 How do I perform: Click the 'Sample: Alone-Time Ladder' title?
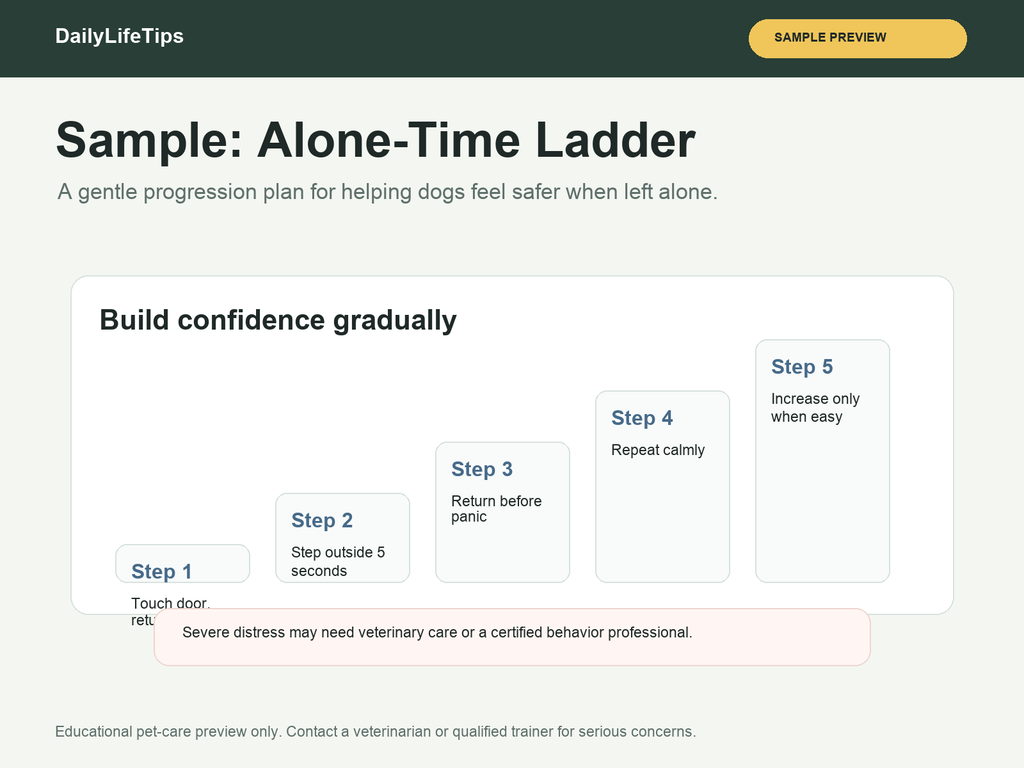click(376, 140)
